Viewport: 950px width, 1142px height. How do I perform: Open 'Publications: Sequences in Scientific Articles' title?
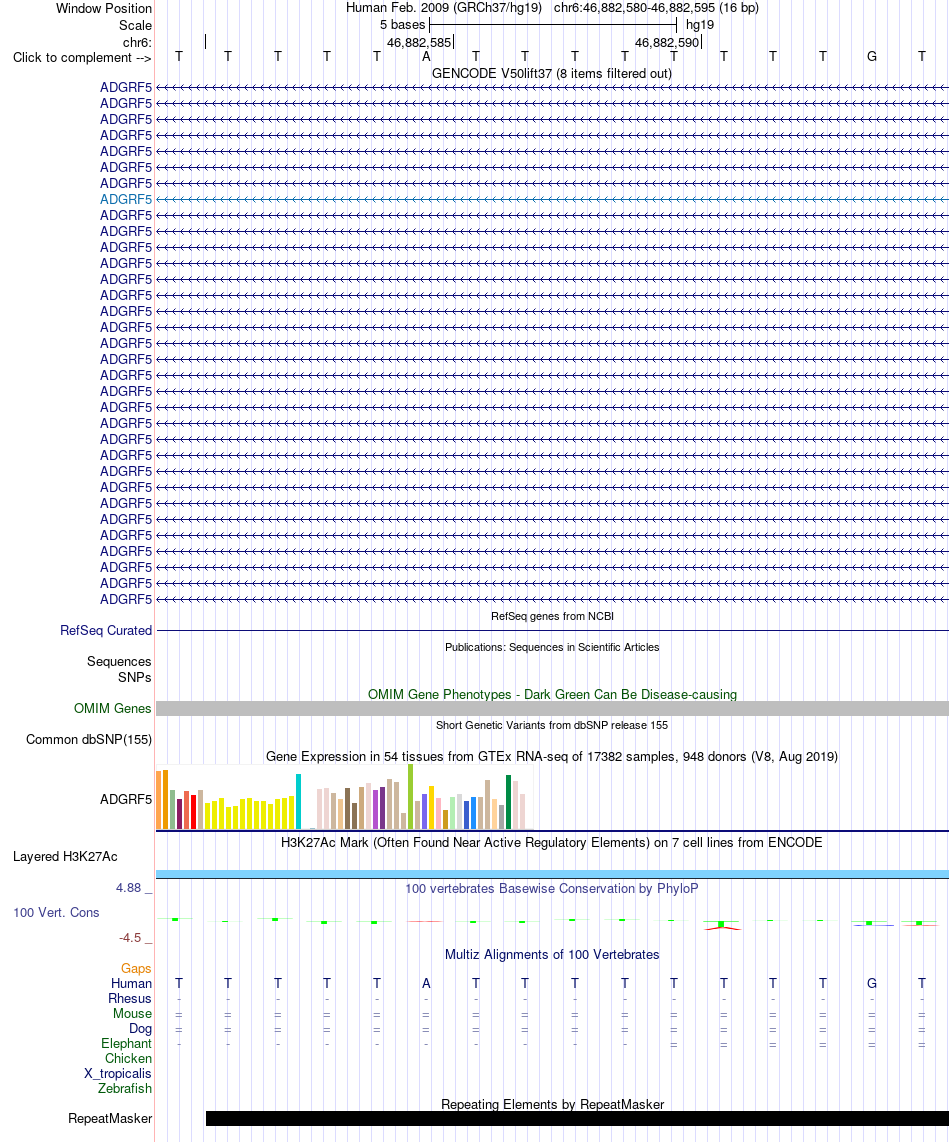point(552,647)
